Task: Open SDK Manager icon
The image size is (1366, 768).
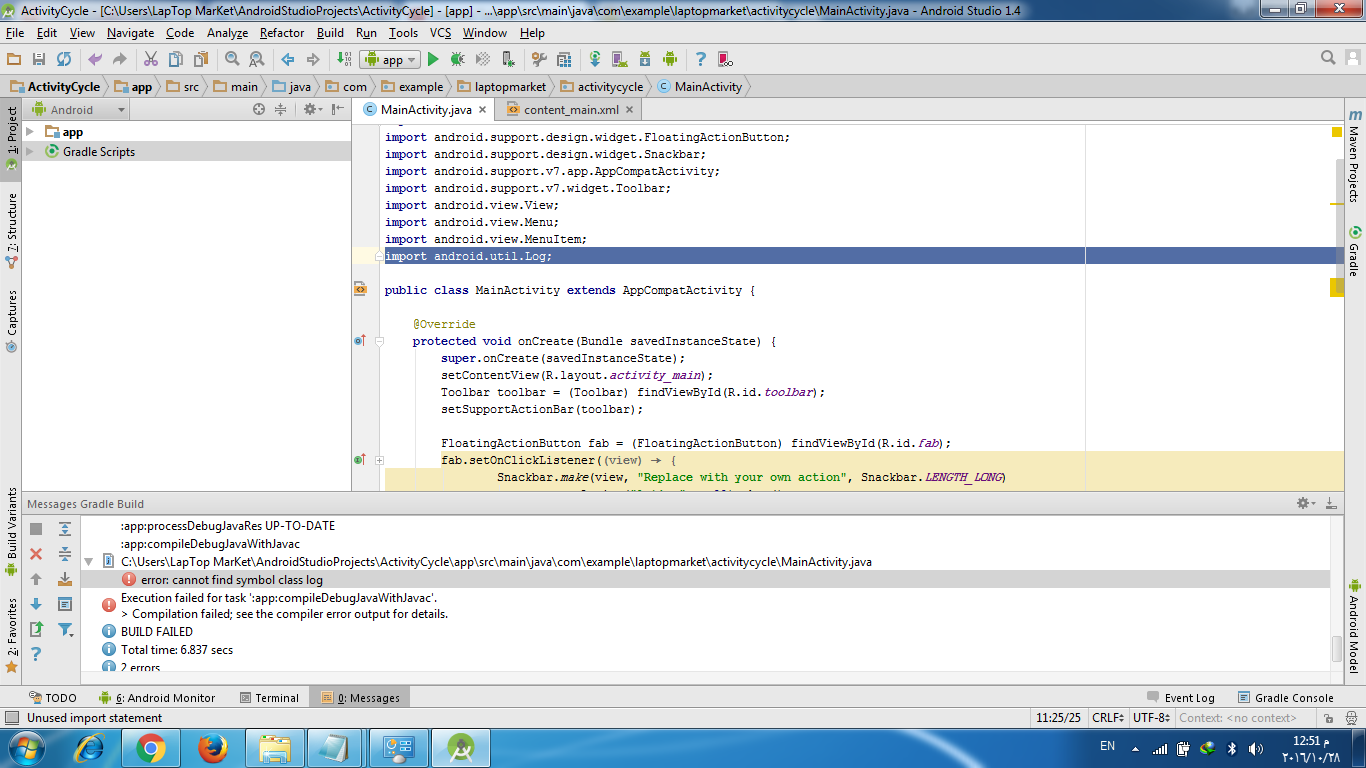Action: tap(645, 60)
